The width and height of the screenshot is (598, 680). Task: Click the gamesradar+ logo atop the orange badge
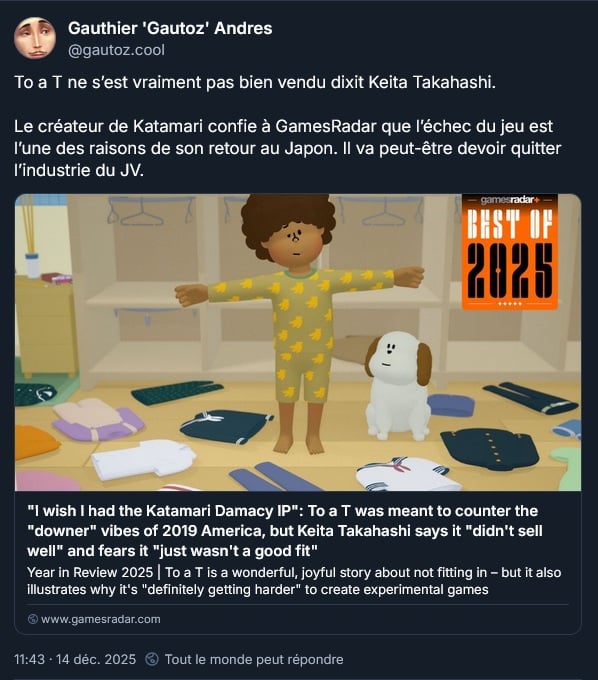coord(510,199)
